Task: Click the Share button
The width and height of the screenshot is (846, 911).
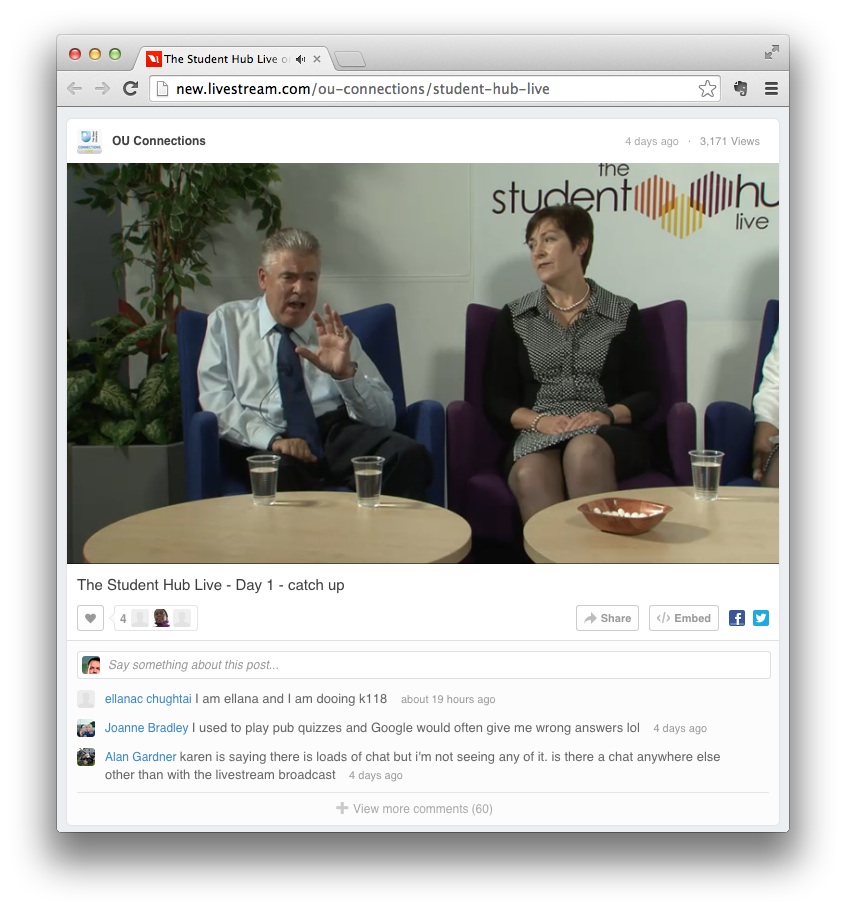Action: [607, 619]
